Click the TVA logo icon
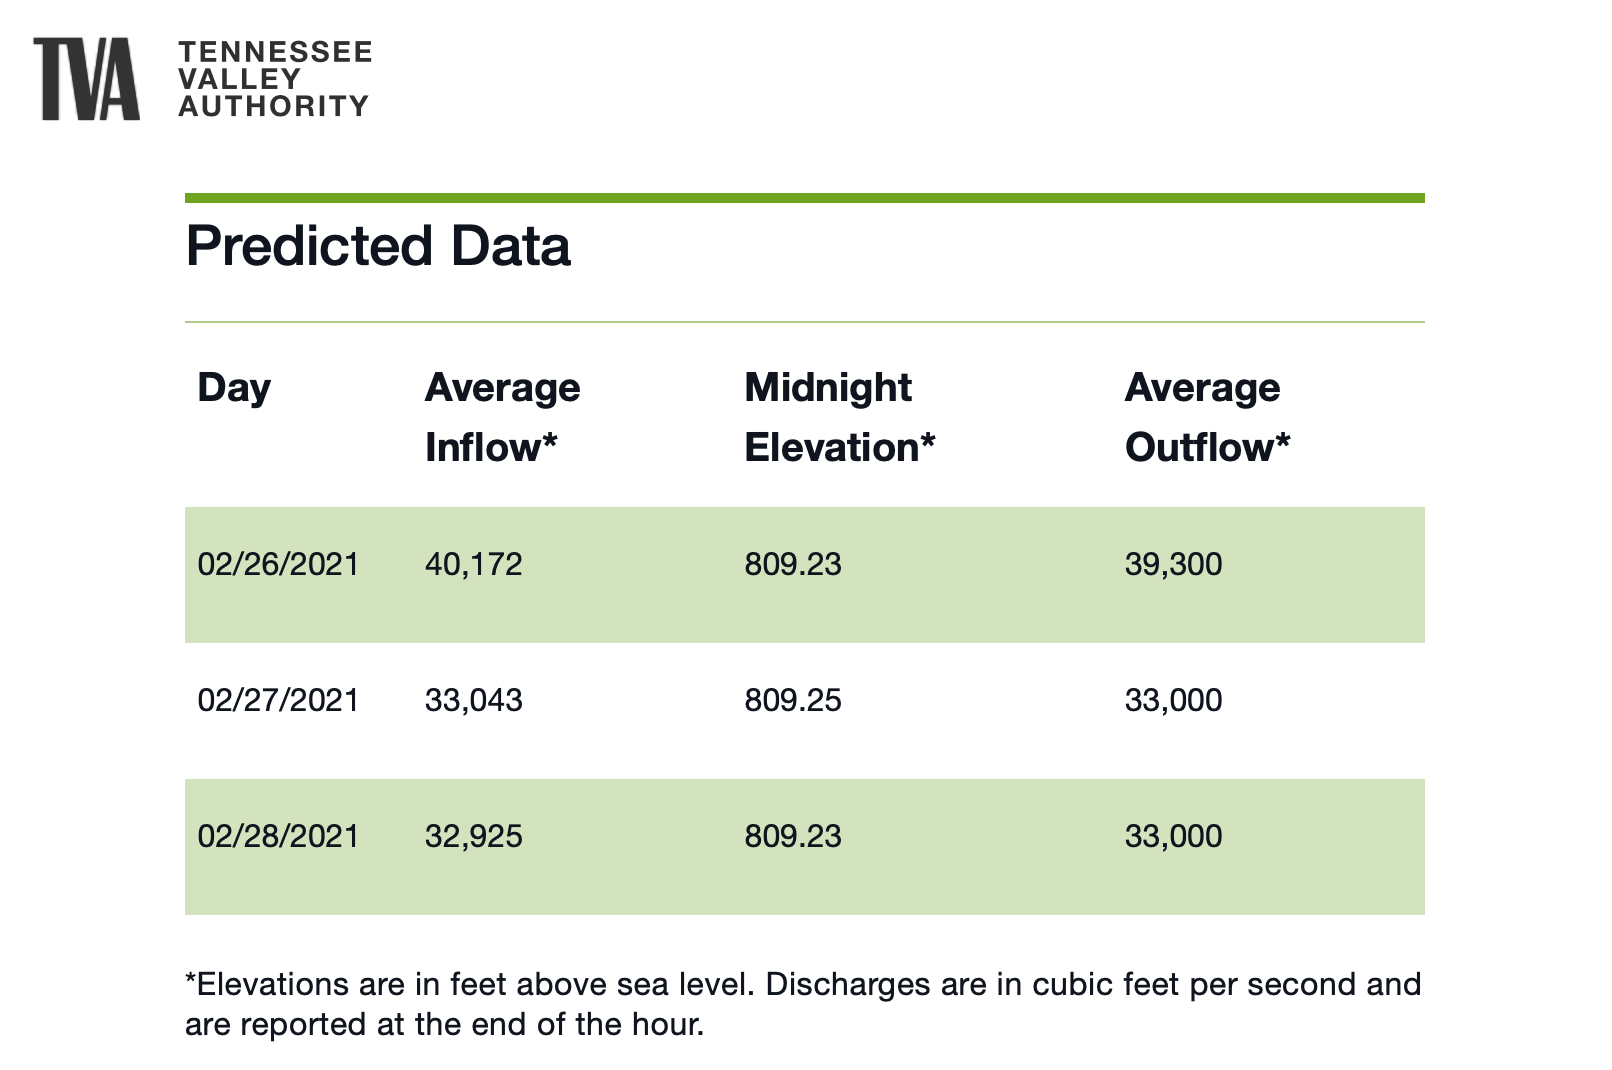Image resolution: width=1612 pixels, height=1070 pixels. point(86,79)
